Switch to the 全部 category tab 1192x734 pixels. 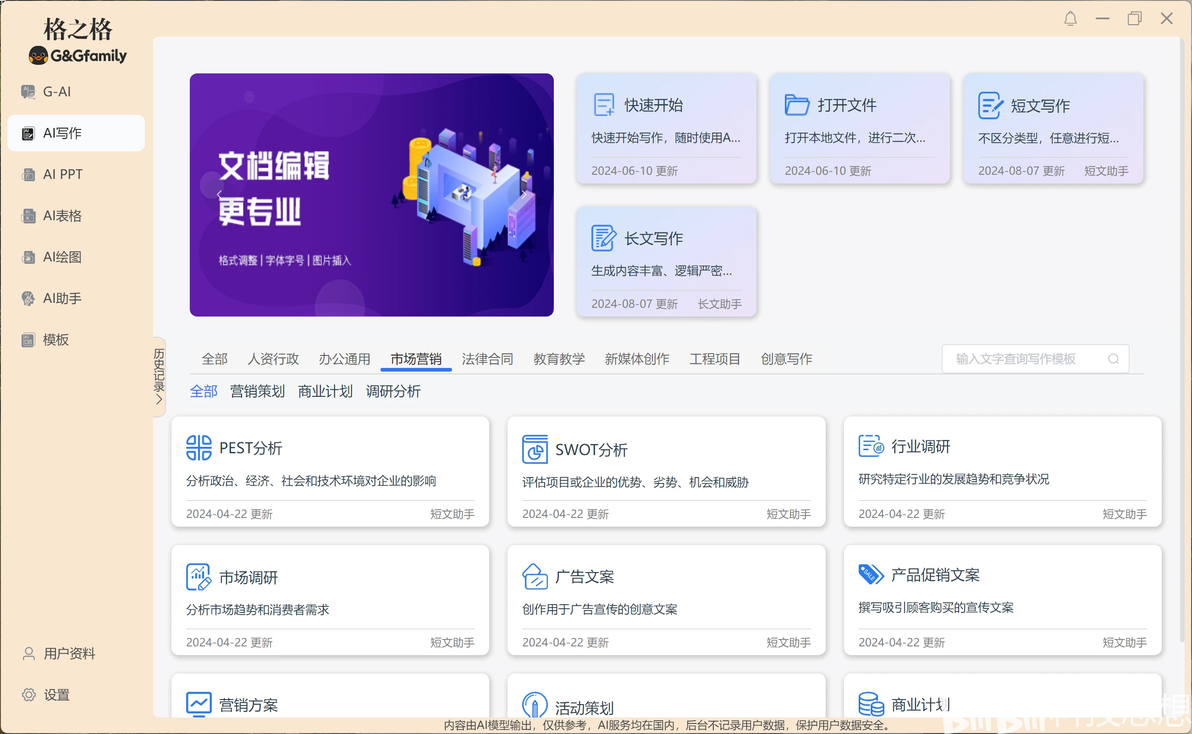pos(214,359)
